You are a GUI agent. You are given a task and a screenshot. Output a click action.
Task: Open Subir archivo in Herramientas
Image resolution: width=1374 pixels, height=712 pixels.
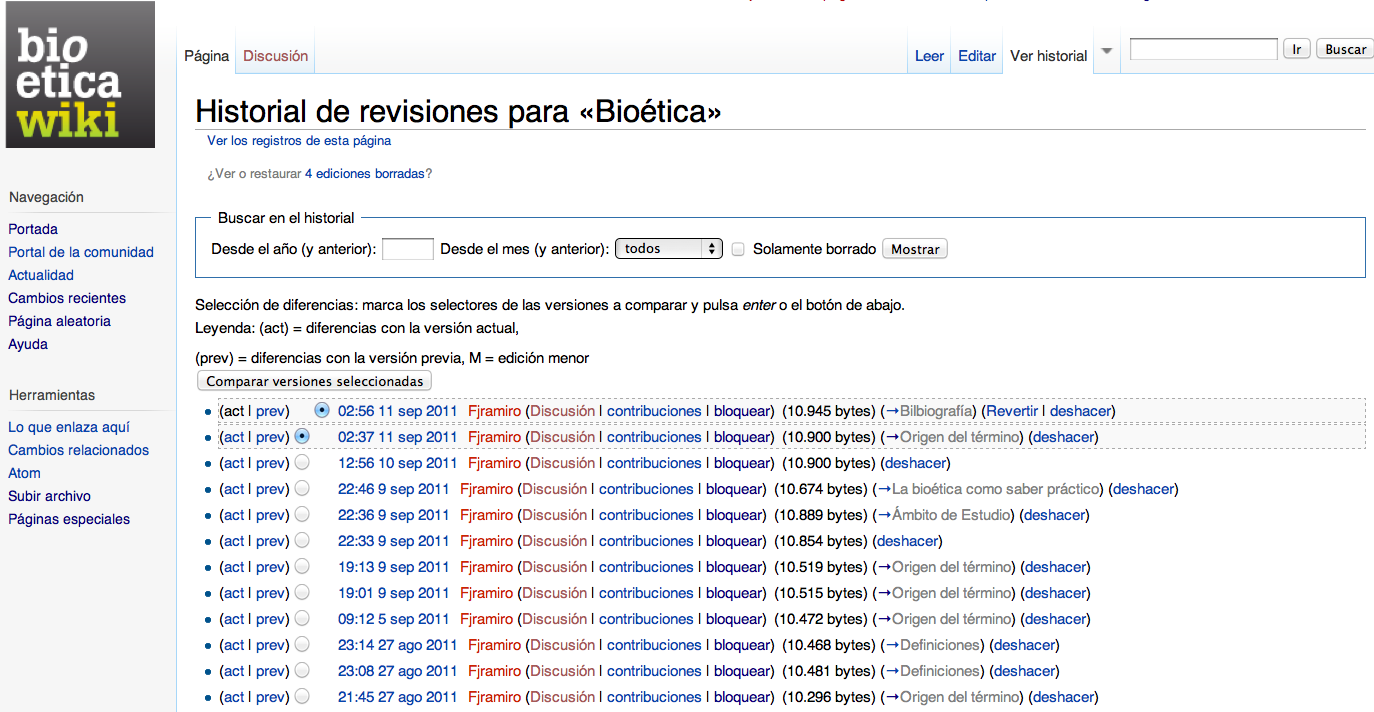pyautogui.click(x=49, y=496)
